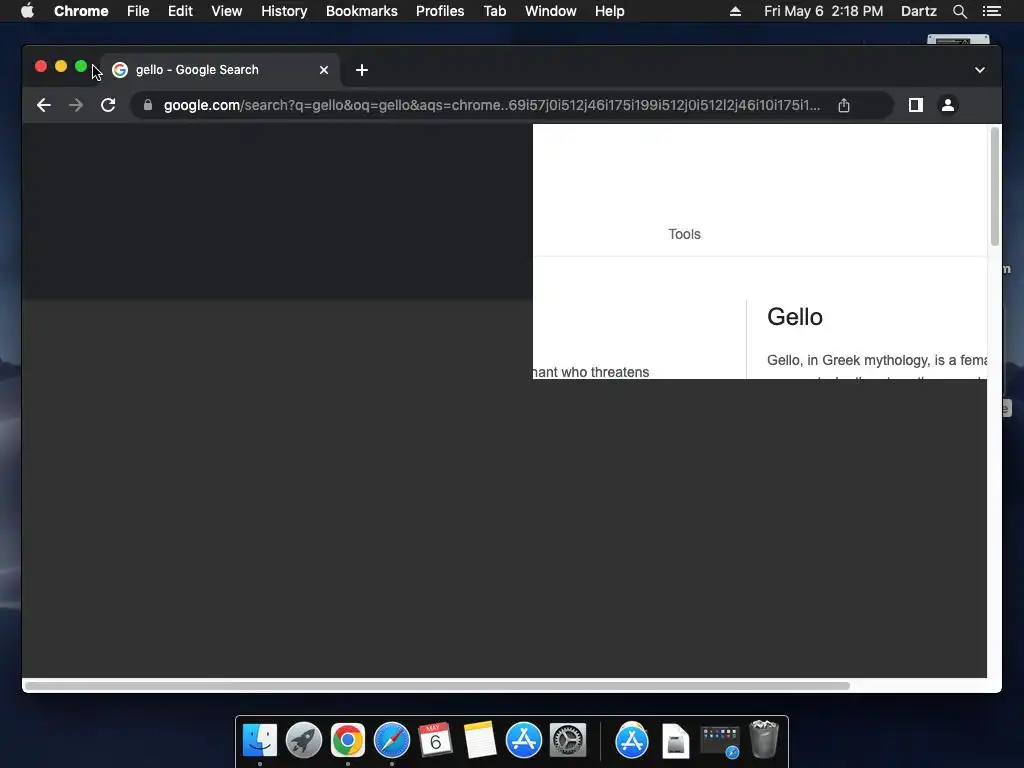The image size is (1024, 768).
Task: Open Calendar from the Dock
Action: tap(436, 741)
